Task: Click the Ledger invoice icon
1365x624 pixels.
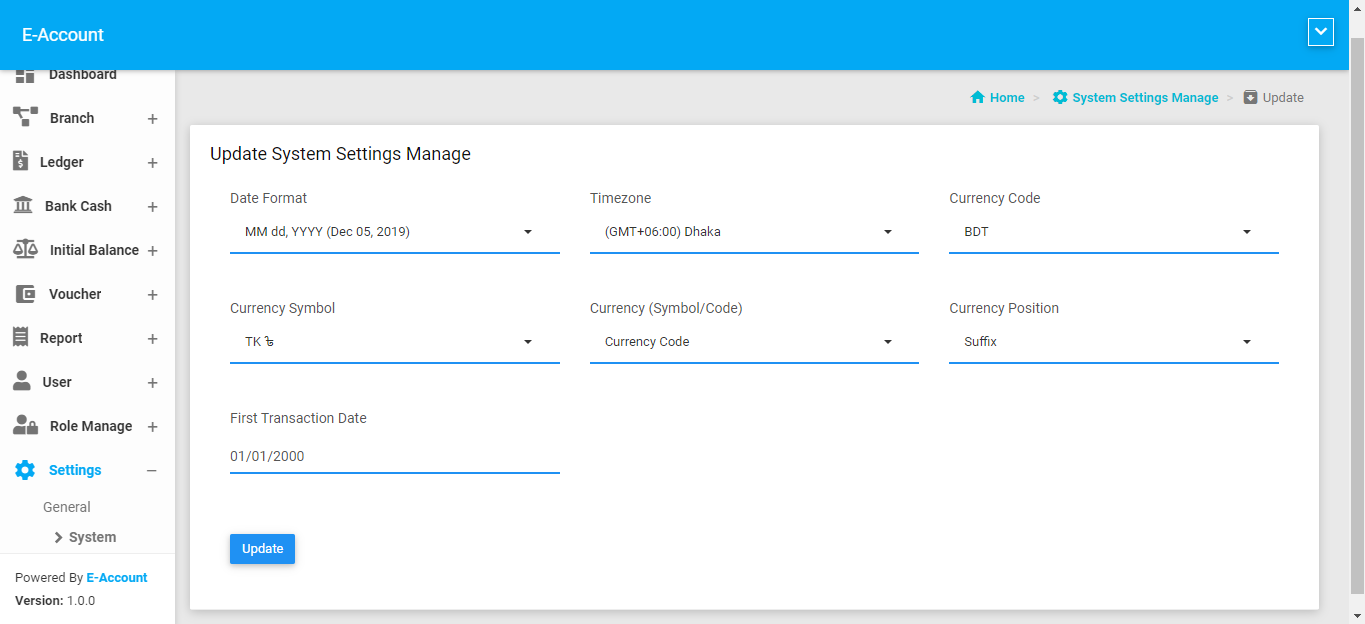Action: click(x=20, y=161)
